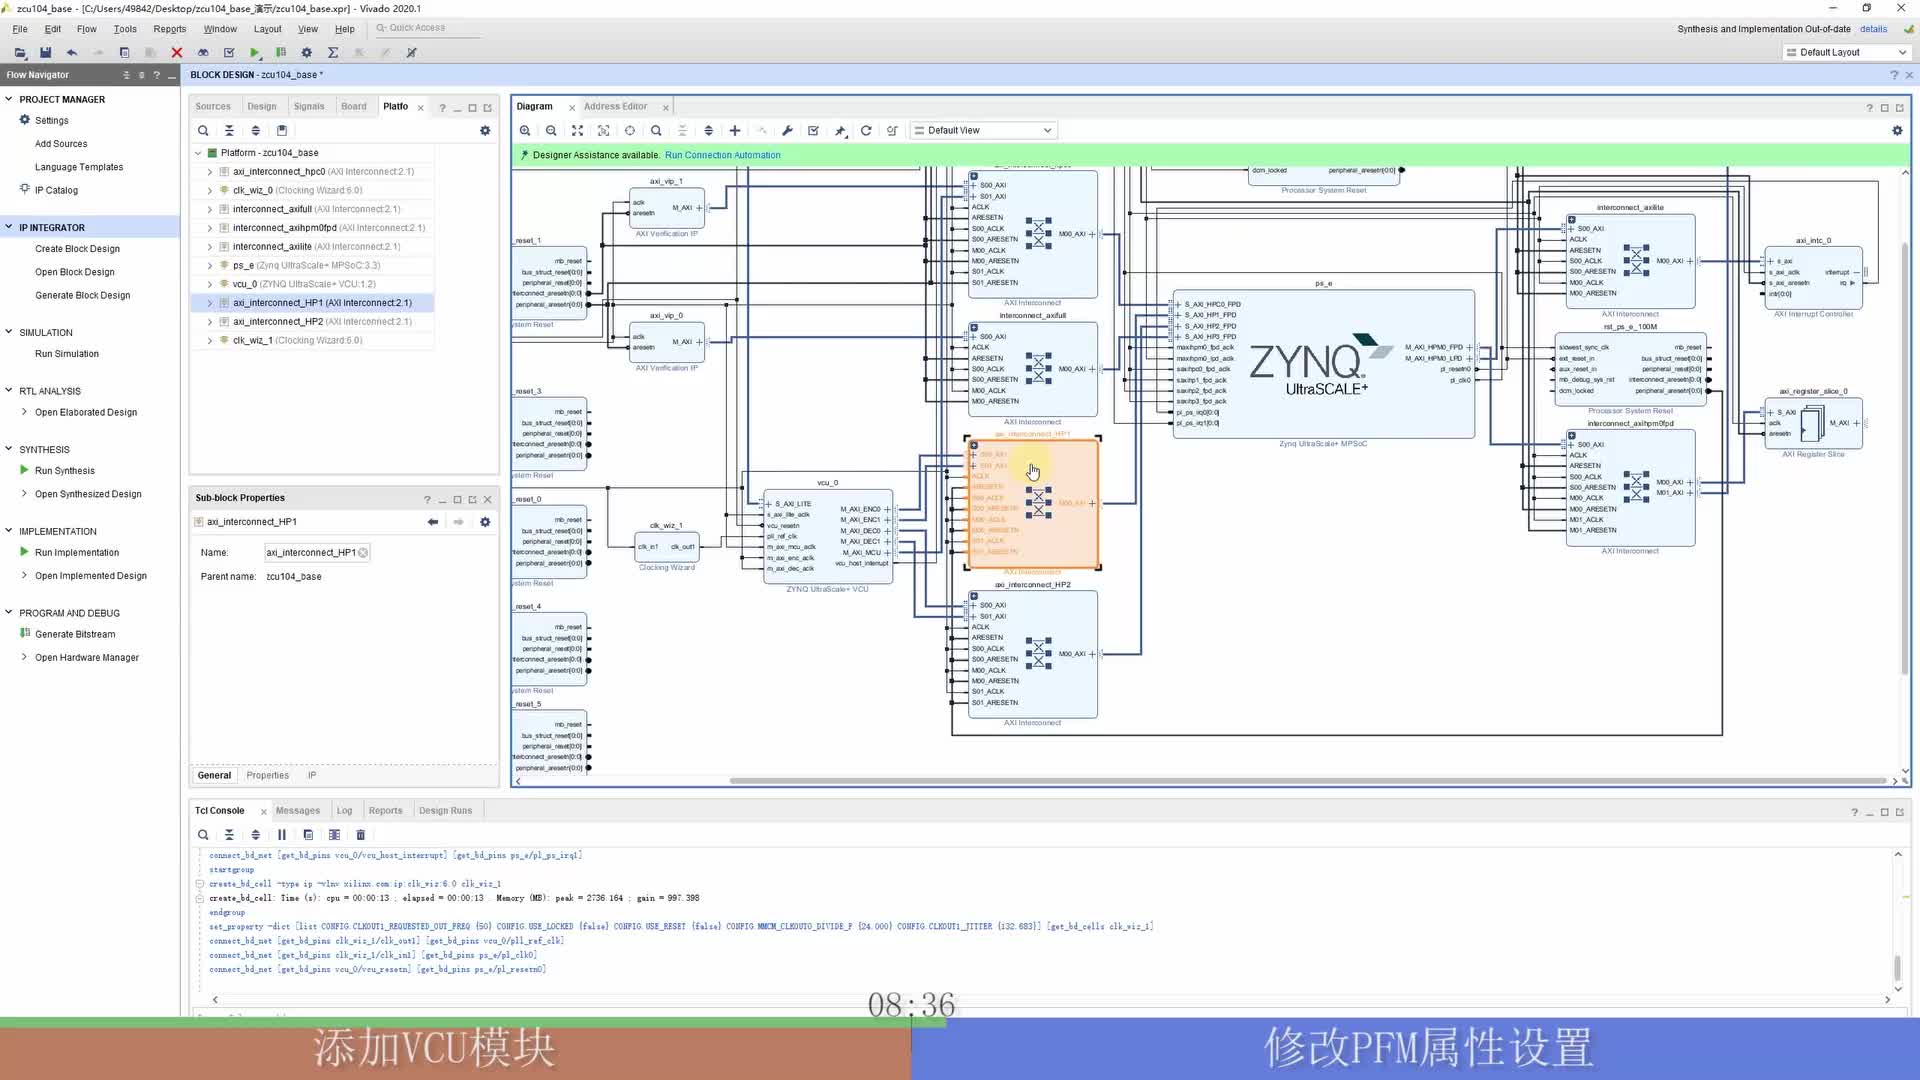Zoom out of the block diagram

pyautogui.click(x=551, y=130)
